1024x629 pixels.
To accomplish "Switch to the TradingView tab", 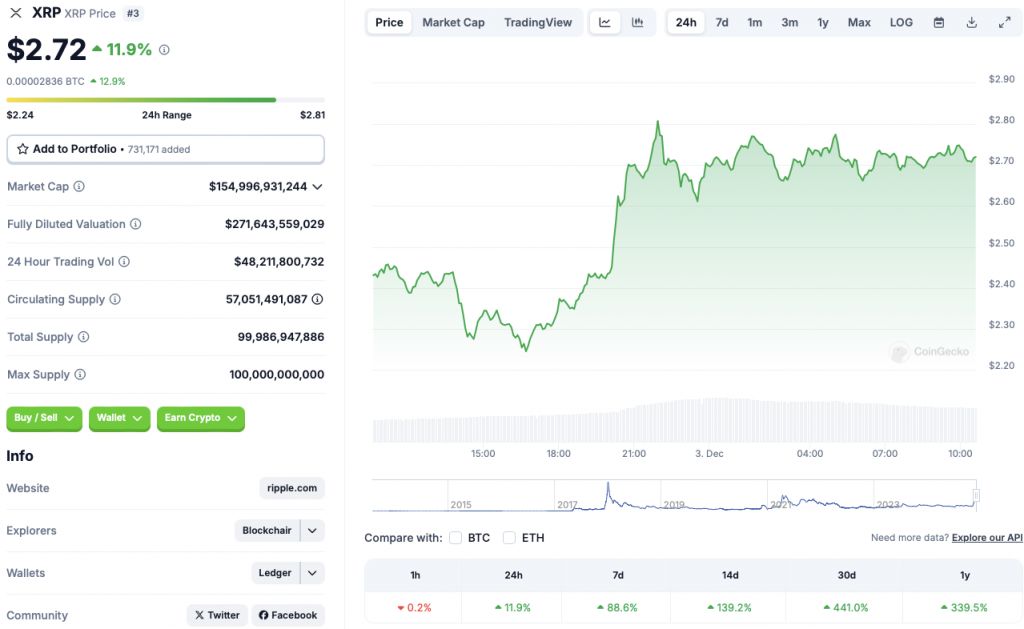I will (x=538, y=21).
